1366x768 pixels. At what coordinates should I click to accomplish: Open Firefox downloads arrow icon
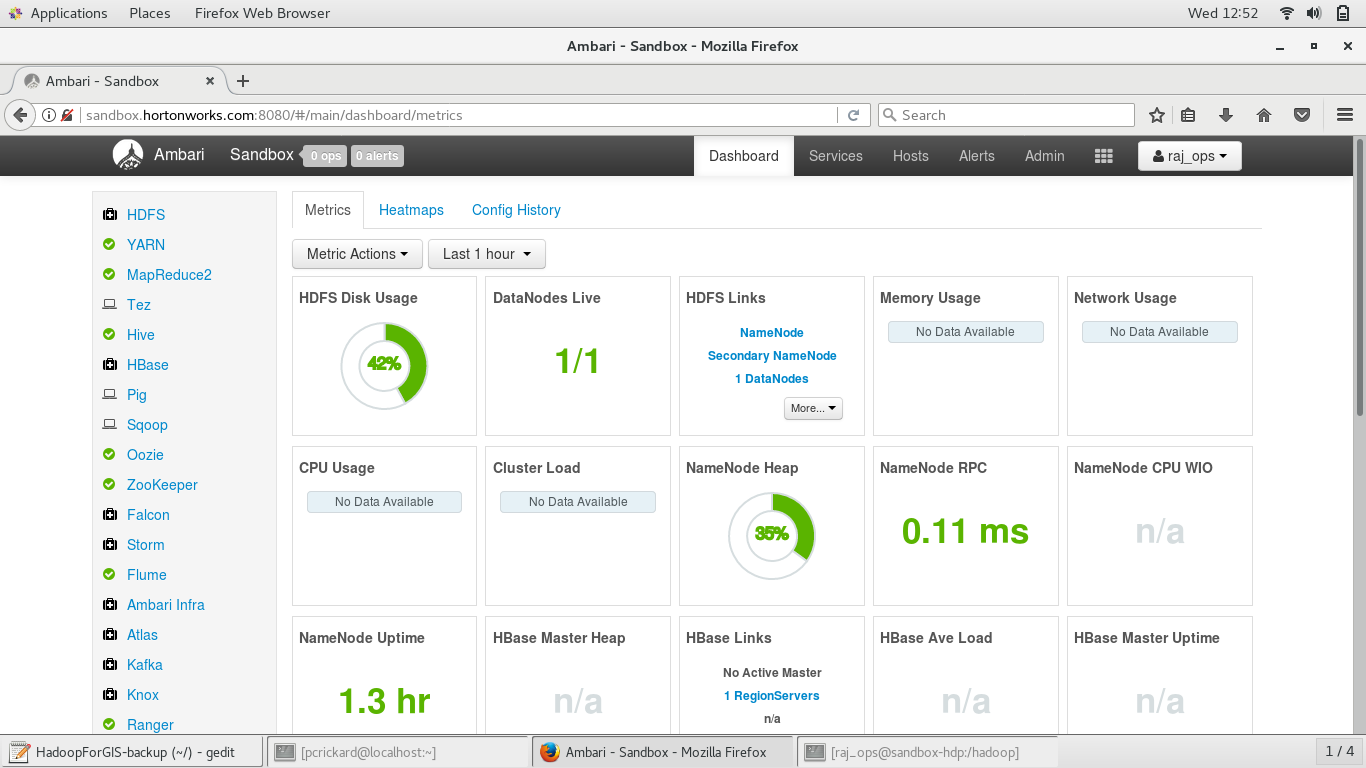tap(1226, 115)
